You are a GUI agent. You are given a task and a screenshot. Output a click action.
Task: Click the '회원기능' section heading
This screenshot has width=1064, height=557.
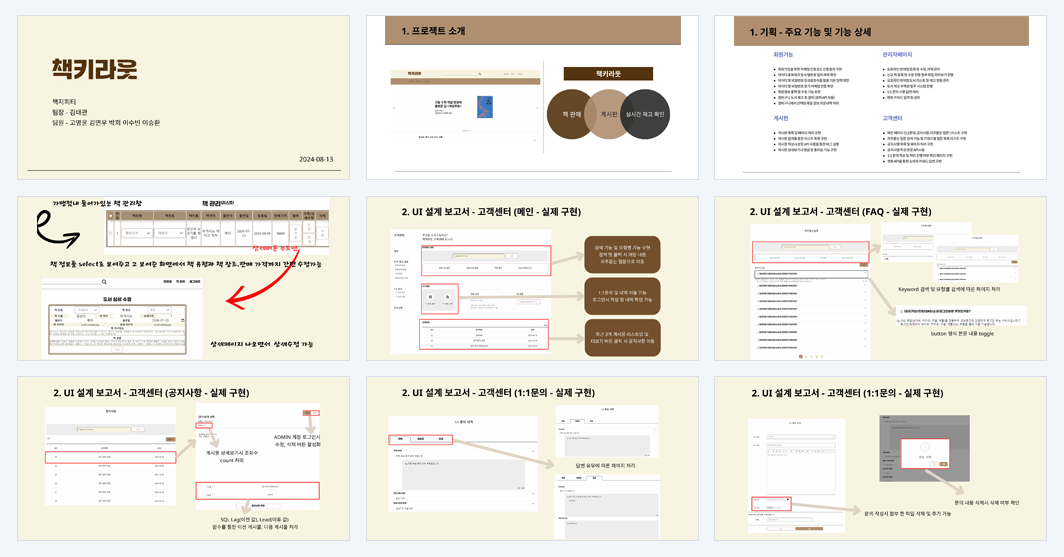782,54
